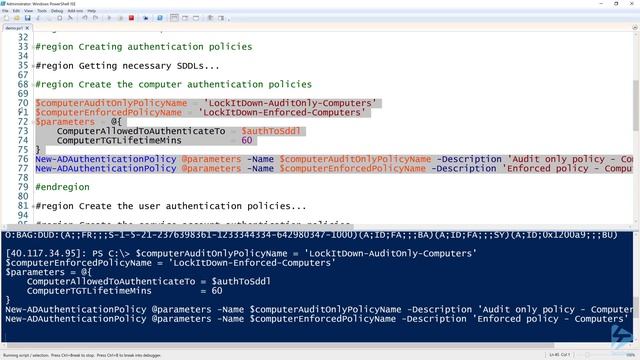Click $authToSddl variable on editor line 73

[x=271, y=131]
